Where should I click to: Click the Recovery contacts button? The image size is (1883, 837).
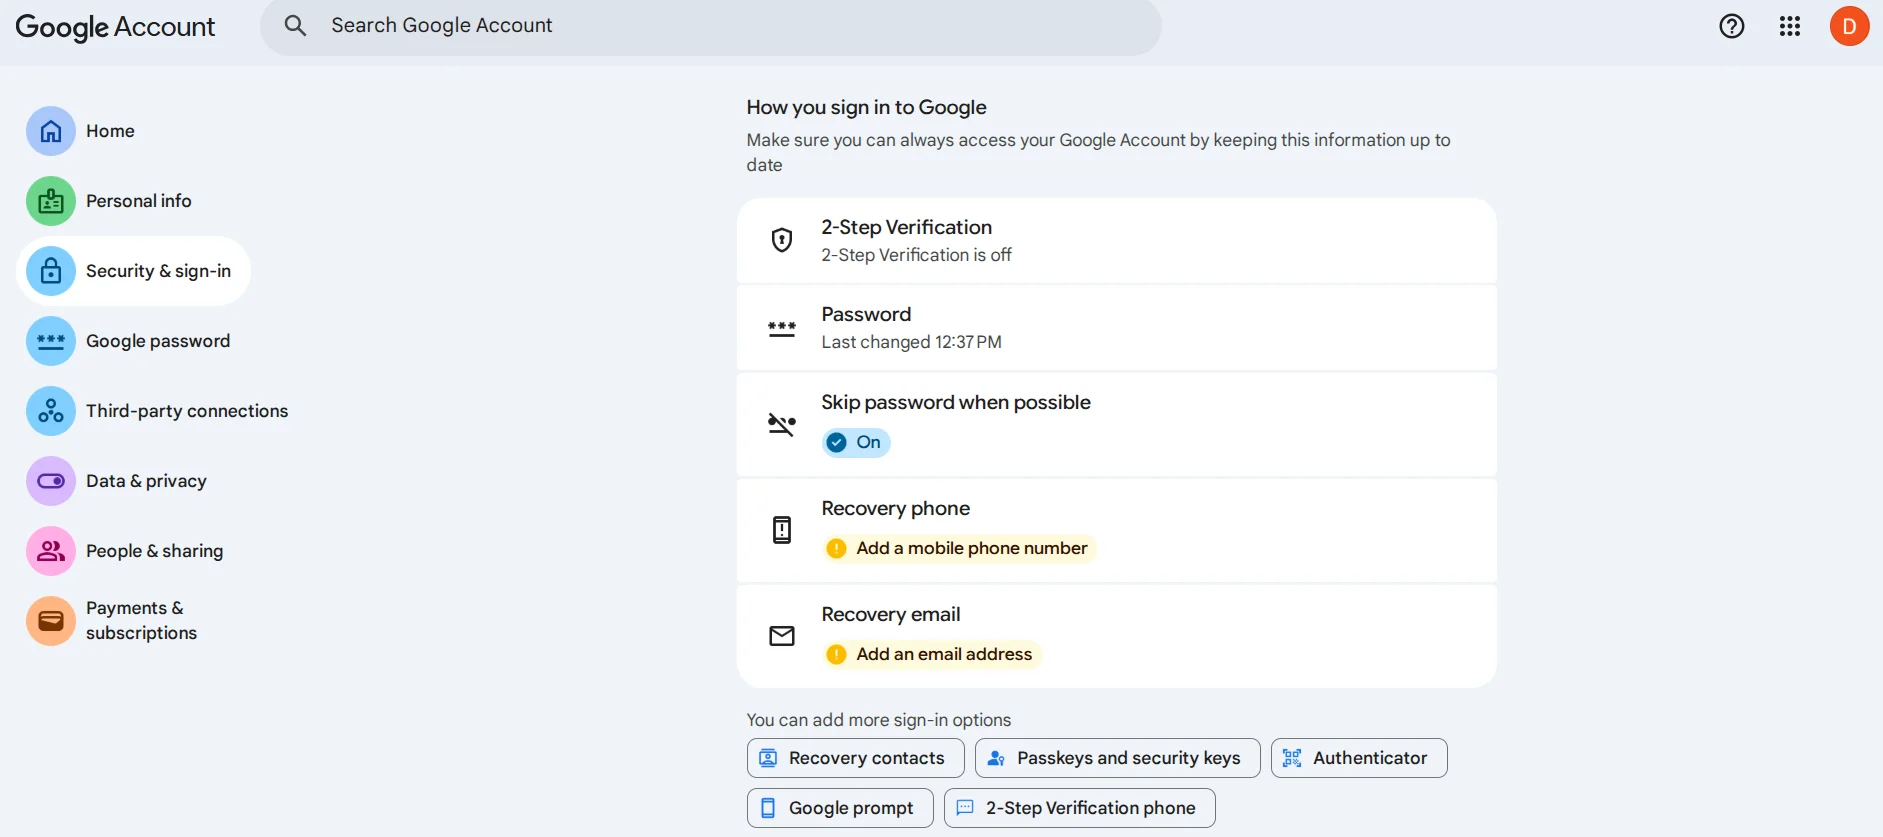coord(856,758)
